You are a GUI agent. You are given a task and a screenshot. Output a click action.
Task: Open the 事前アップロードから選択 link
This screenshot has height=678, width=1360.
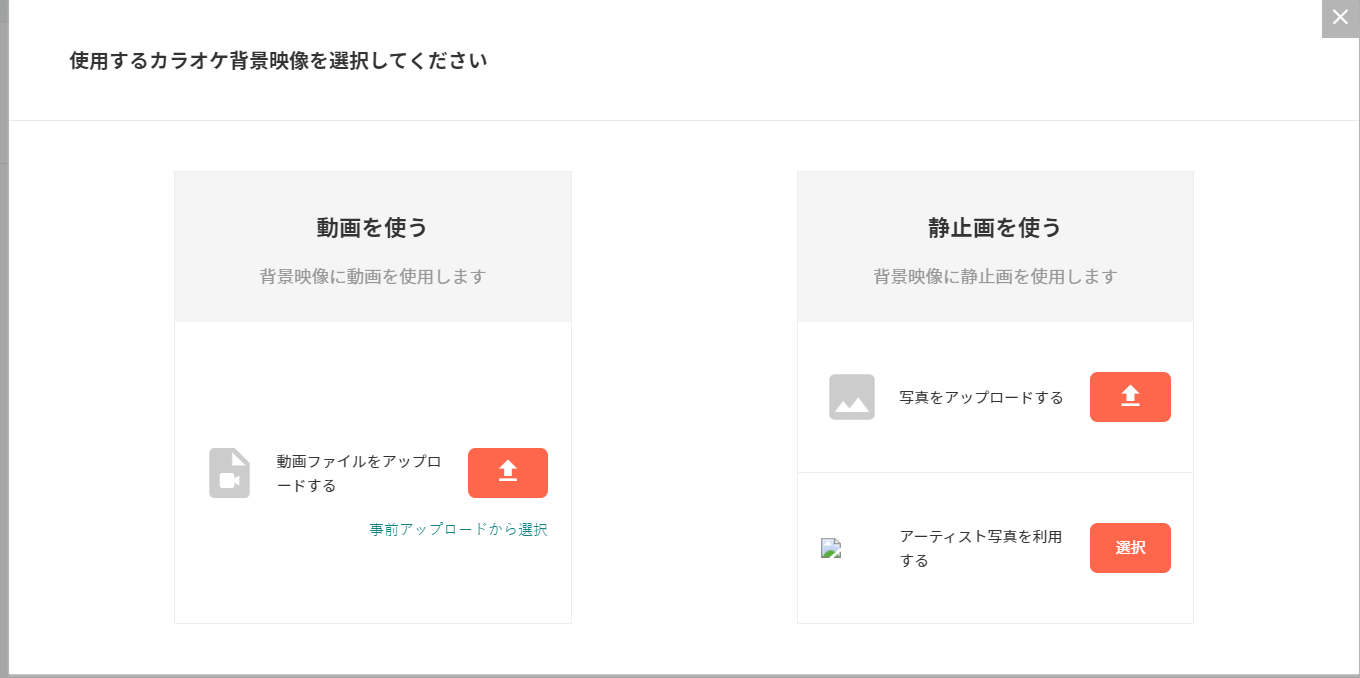(x=459, y=530)
